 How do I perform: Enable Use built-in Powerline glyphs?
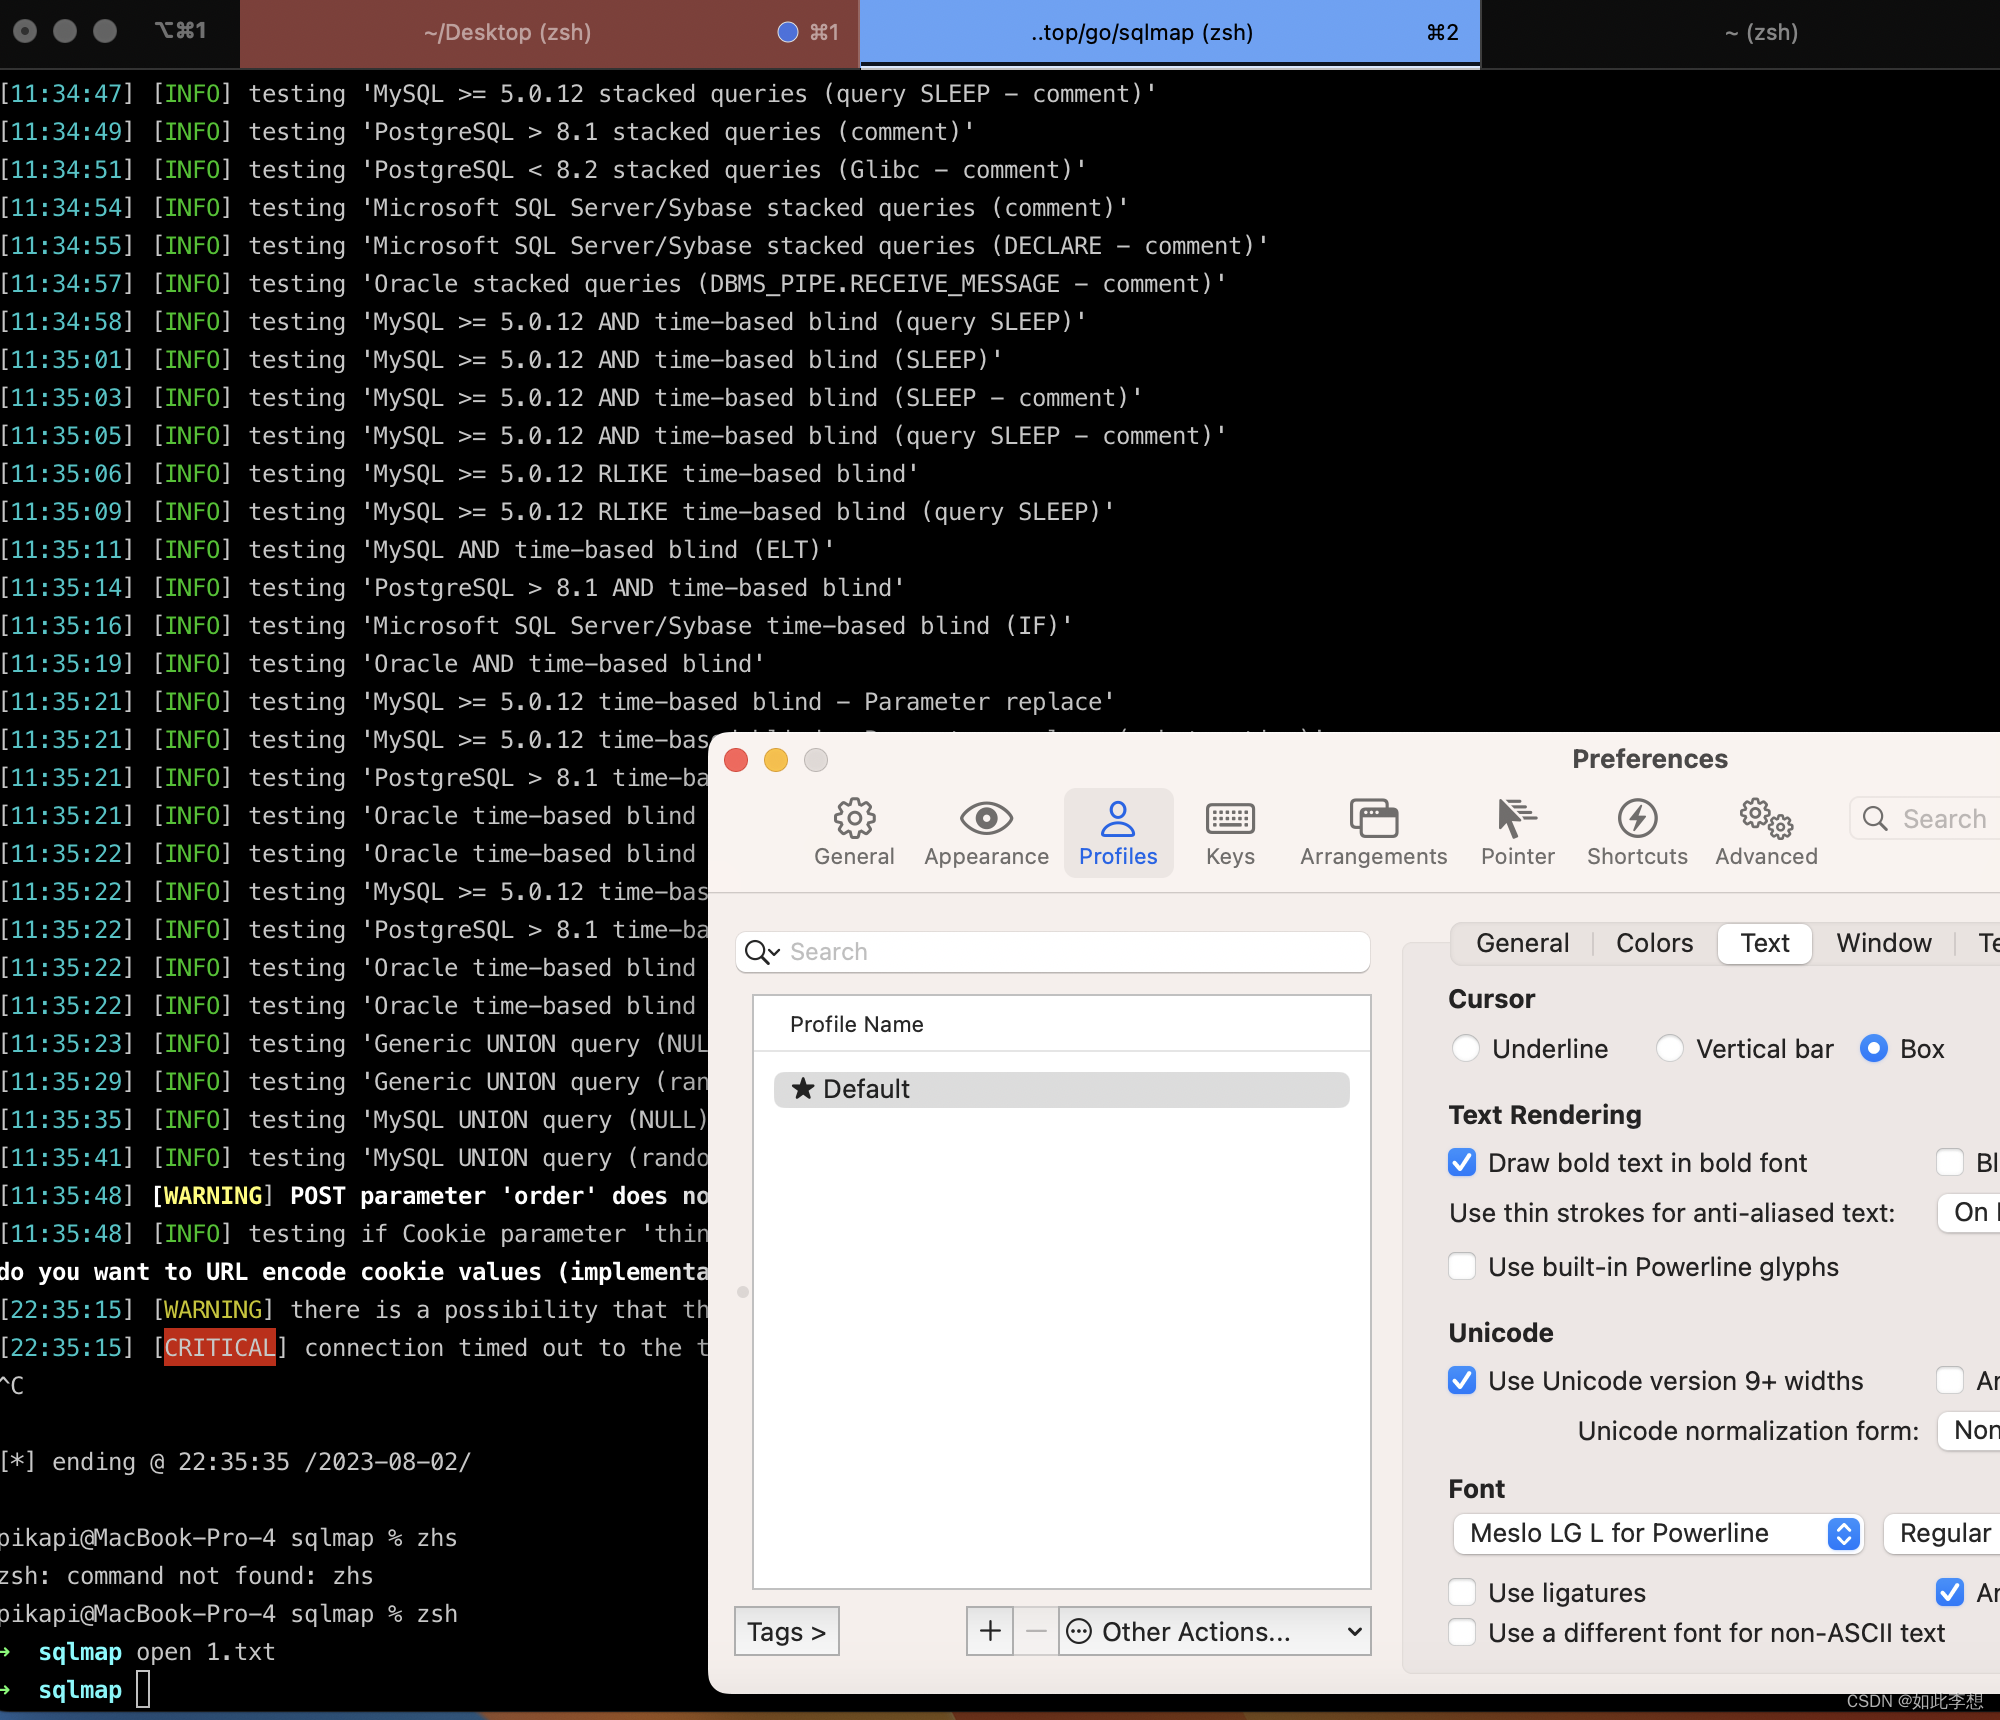pos(1462,1266)
